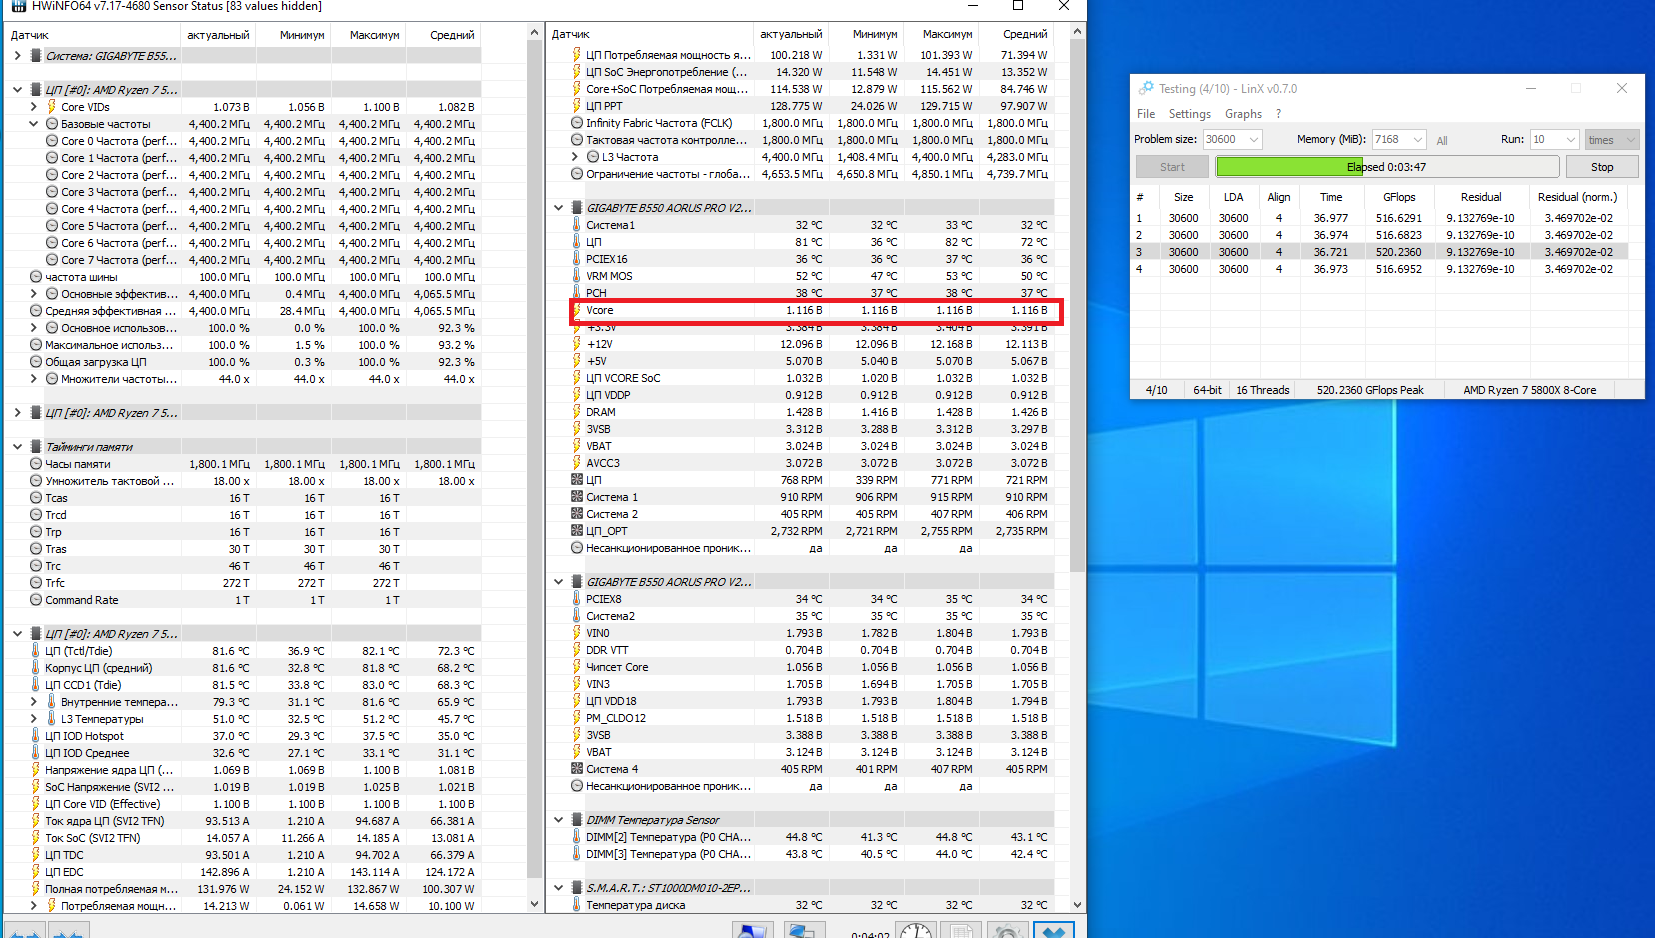Click the thermometer icon beside Температура диска

[577, 905]
